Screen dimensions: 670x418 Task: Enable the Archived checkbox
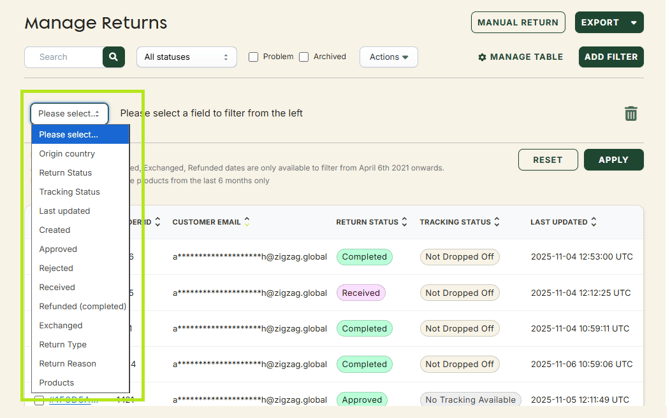point(304,57)
